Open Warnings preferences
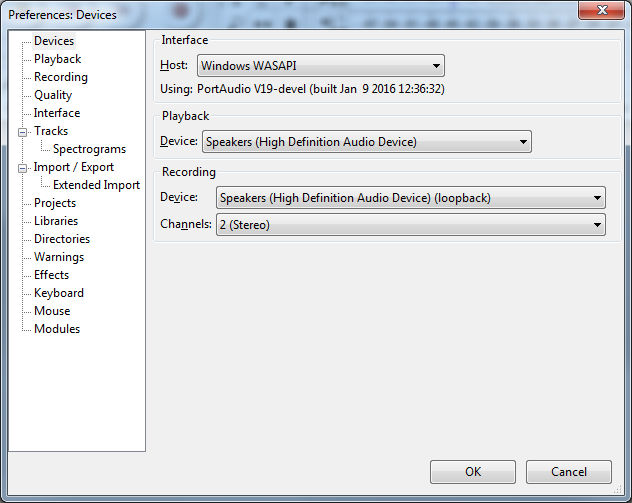 click(x=59, y=257)
